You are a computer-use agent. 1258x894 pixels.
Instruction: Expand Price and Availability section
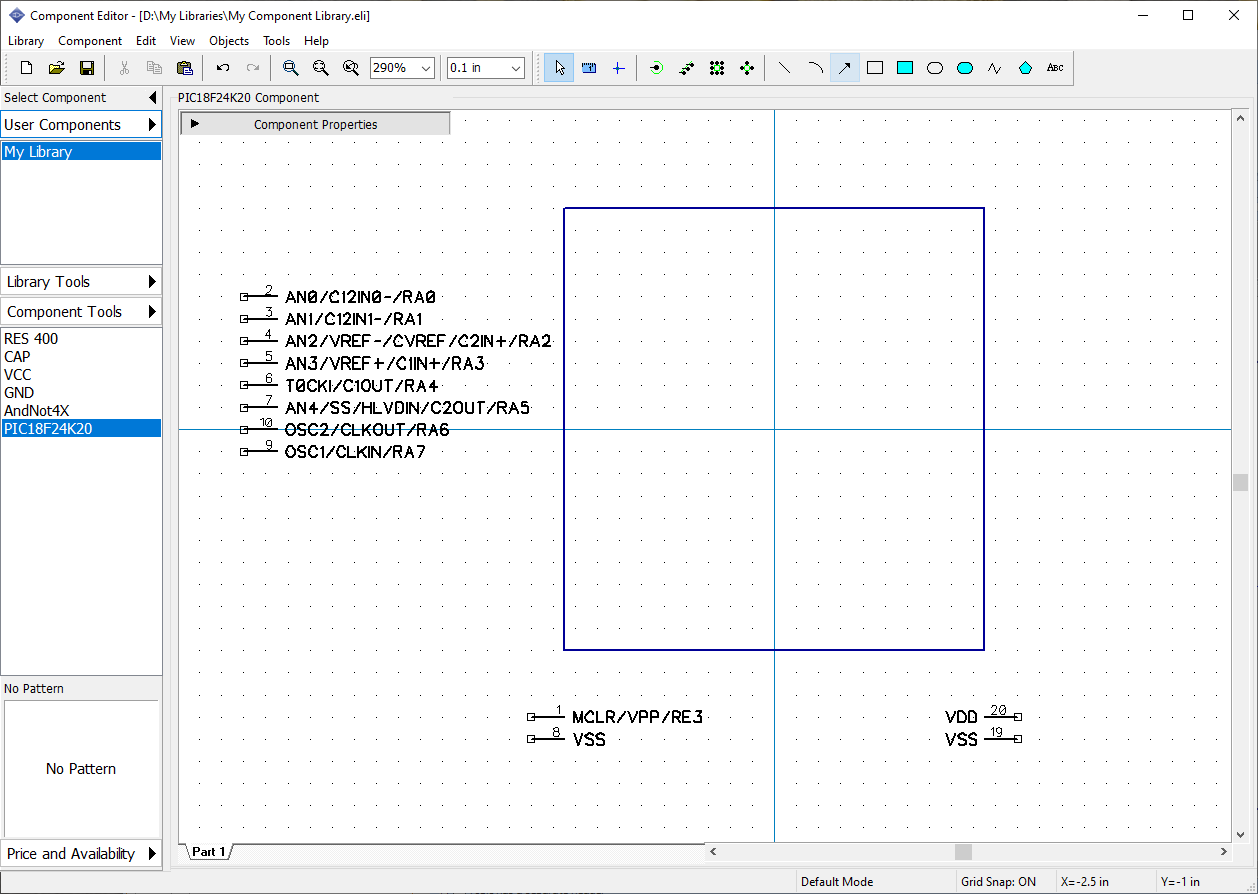81,854
